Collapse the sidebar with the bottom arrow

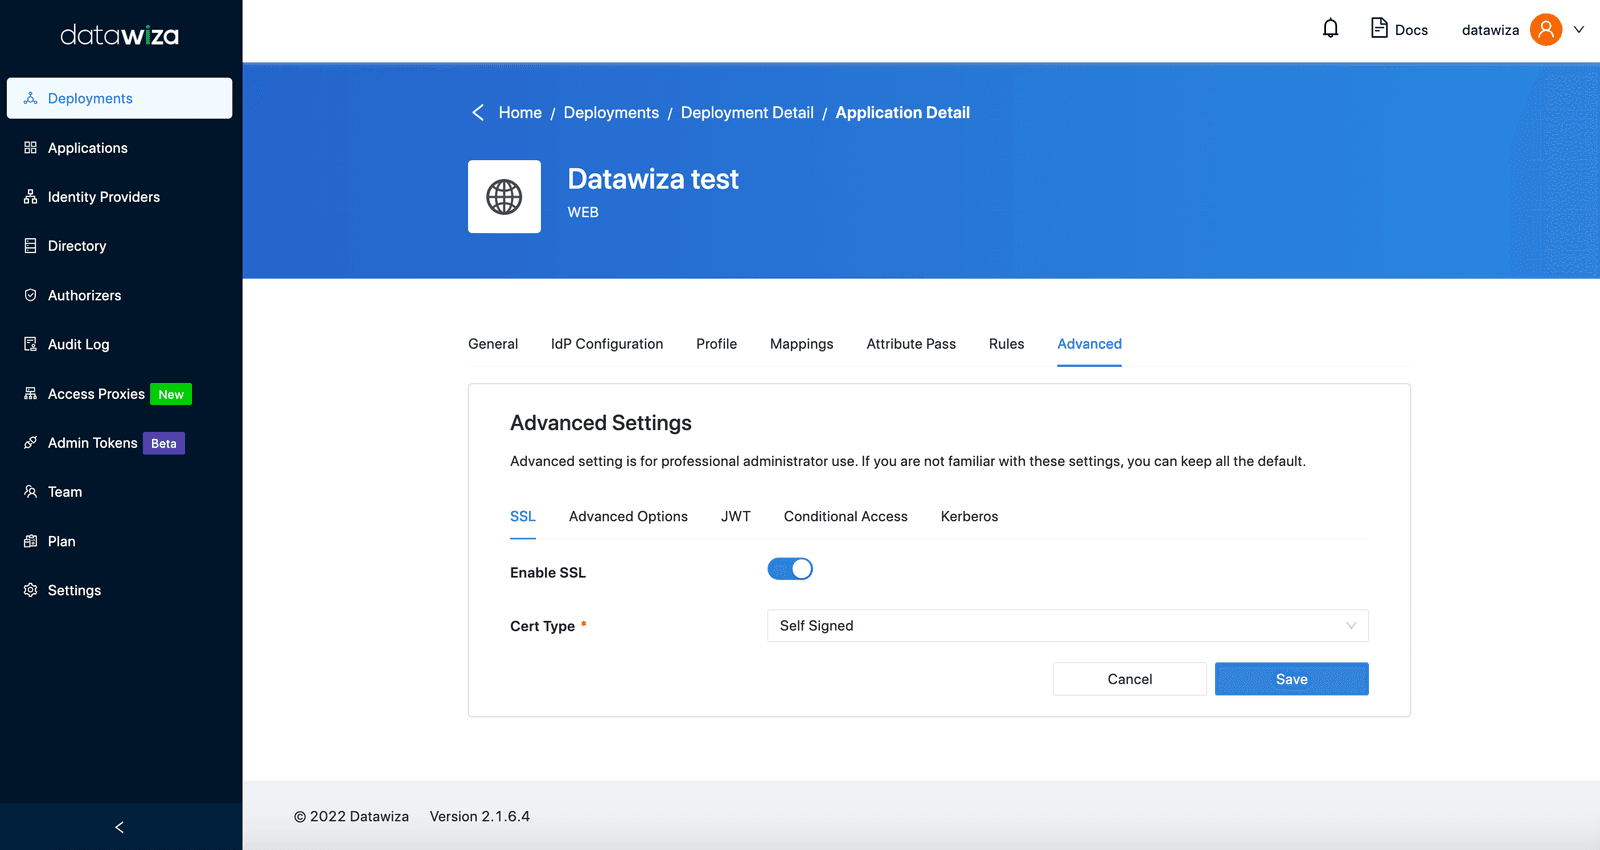[120, 827]
